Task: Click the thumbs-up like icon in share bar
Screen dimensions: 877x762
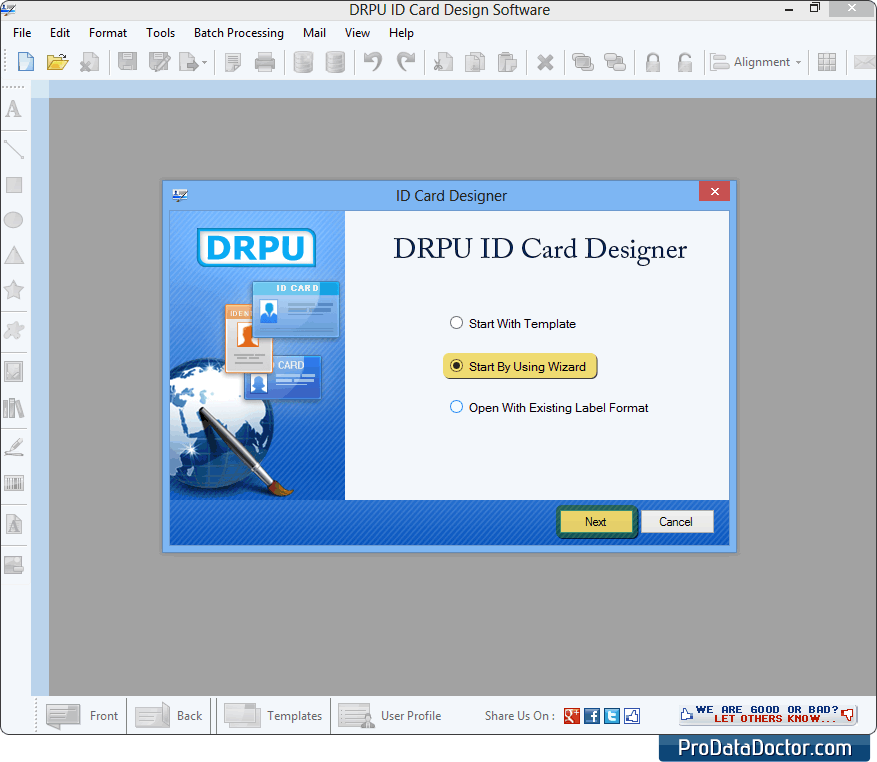Action: (x=632, y=716)
